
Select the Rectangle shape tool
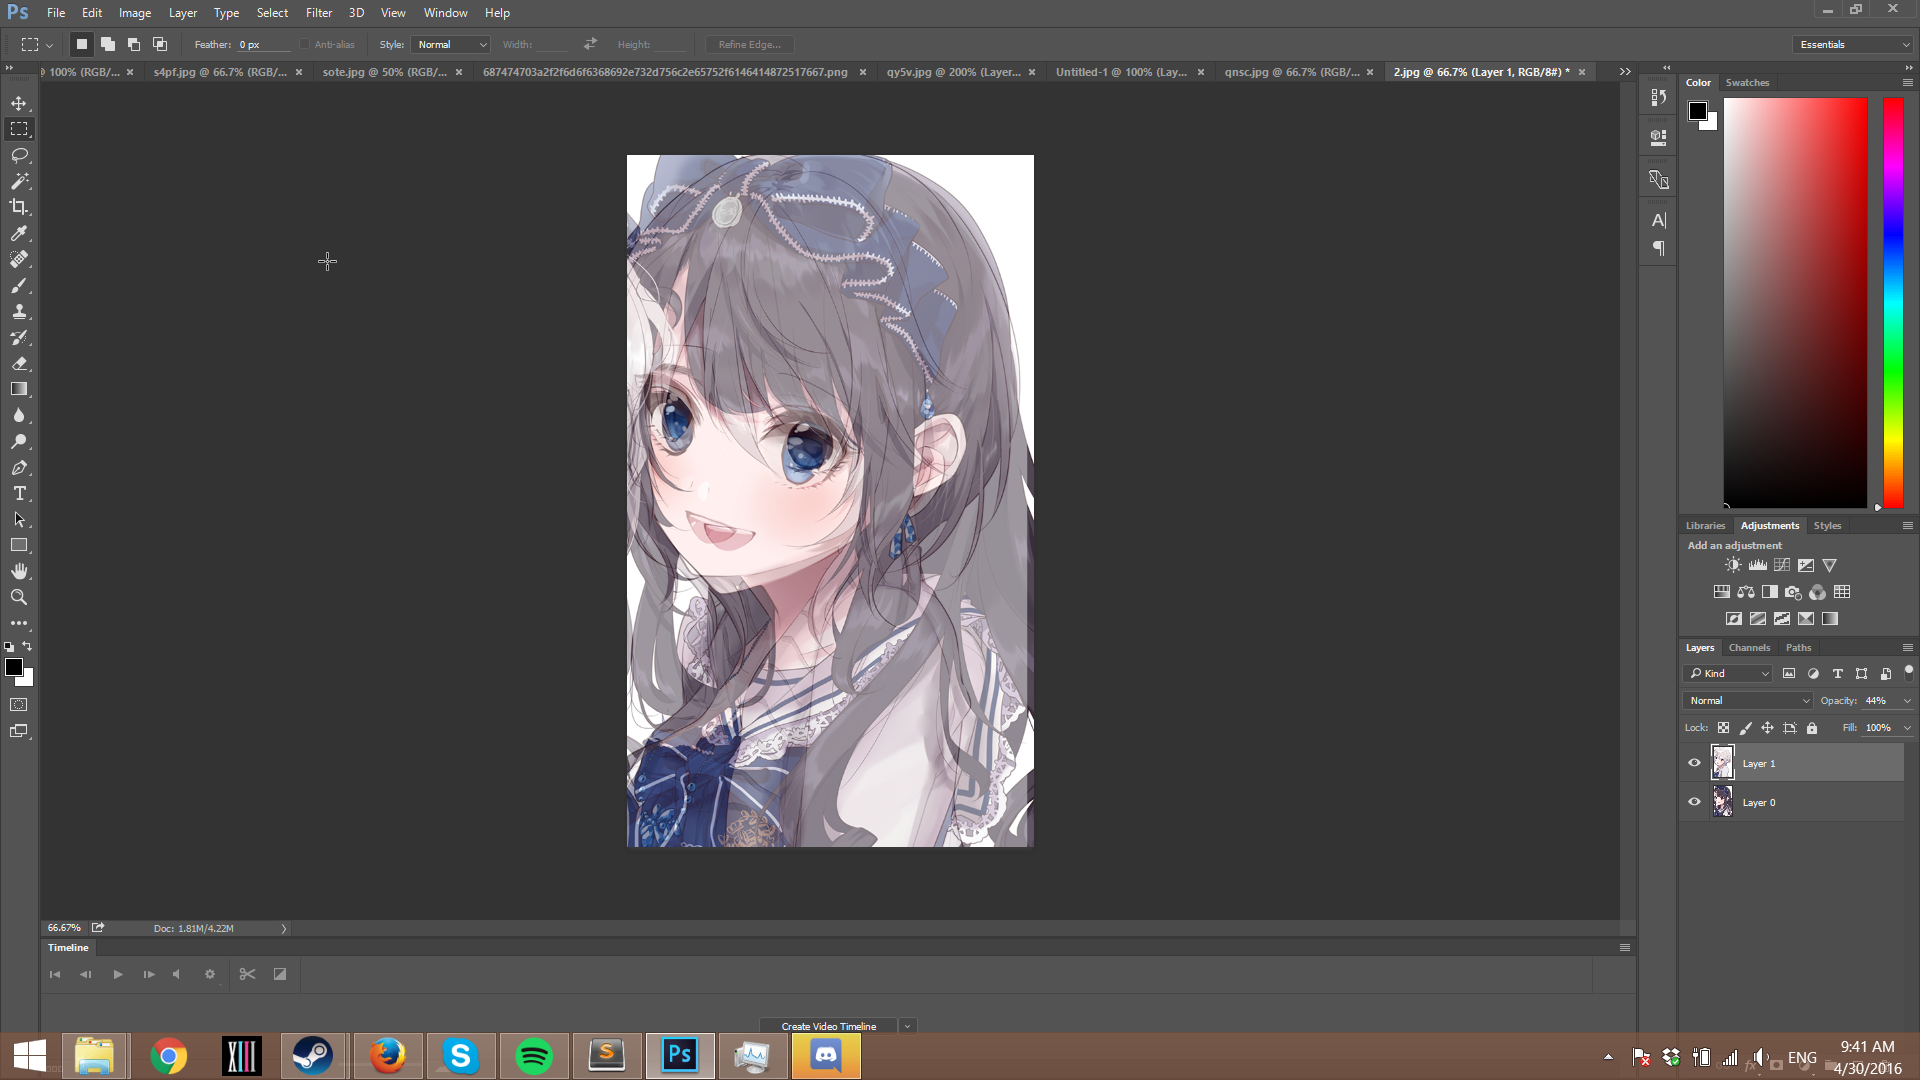[19, 545]
